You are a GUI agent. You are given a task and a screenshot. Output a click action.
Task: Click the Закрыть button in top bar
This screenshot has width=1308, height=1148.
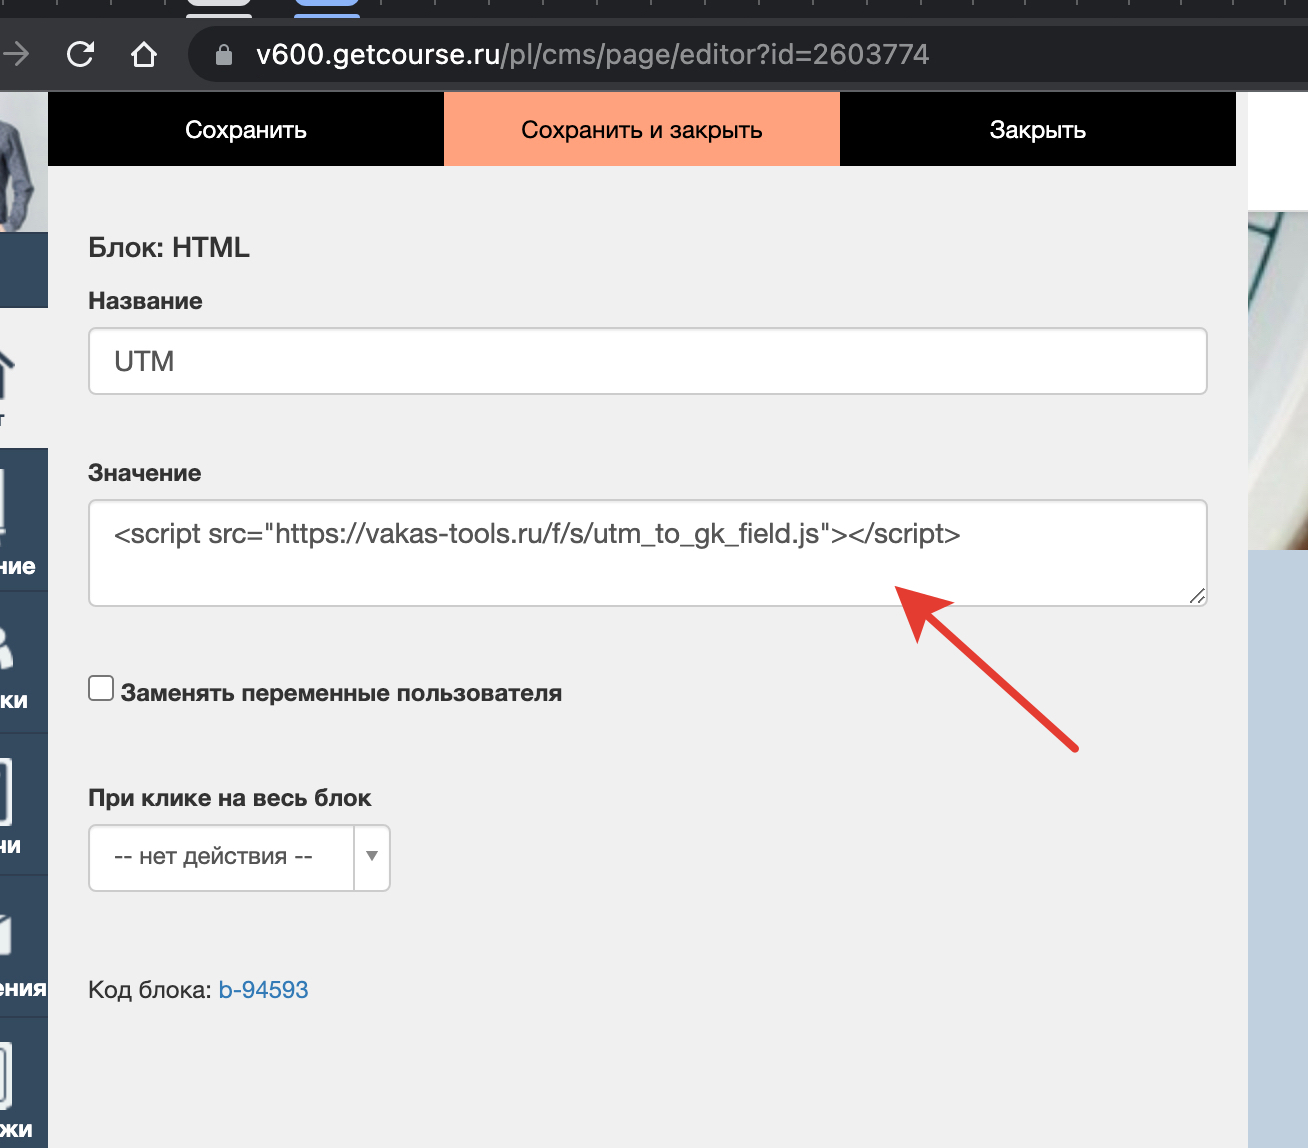1037,130
